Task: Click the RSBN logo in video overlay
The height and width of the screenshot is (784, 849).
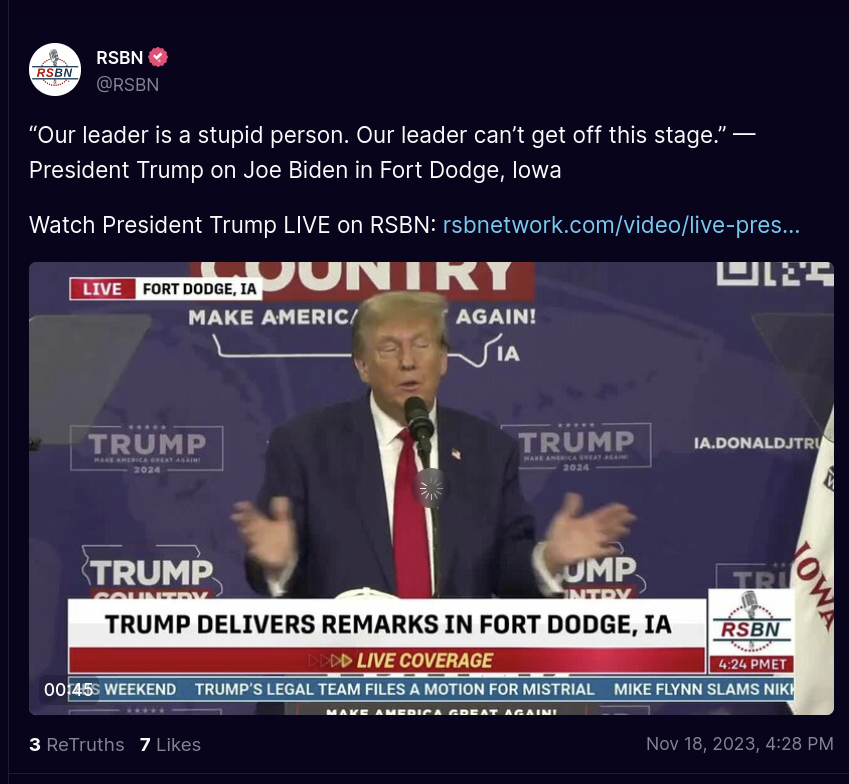Action: coord(750,623)
